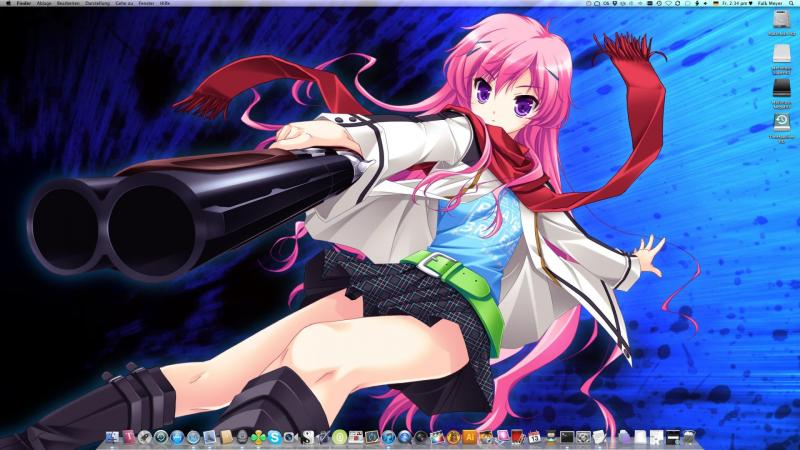The height and width of the screenshot is (450, 800).
Task: Open the Hilfe menu
Action: click(x=165, y=3)
